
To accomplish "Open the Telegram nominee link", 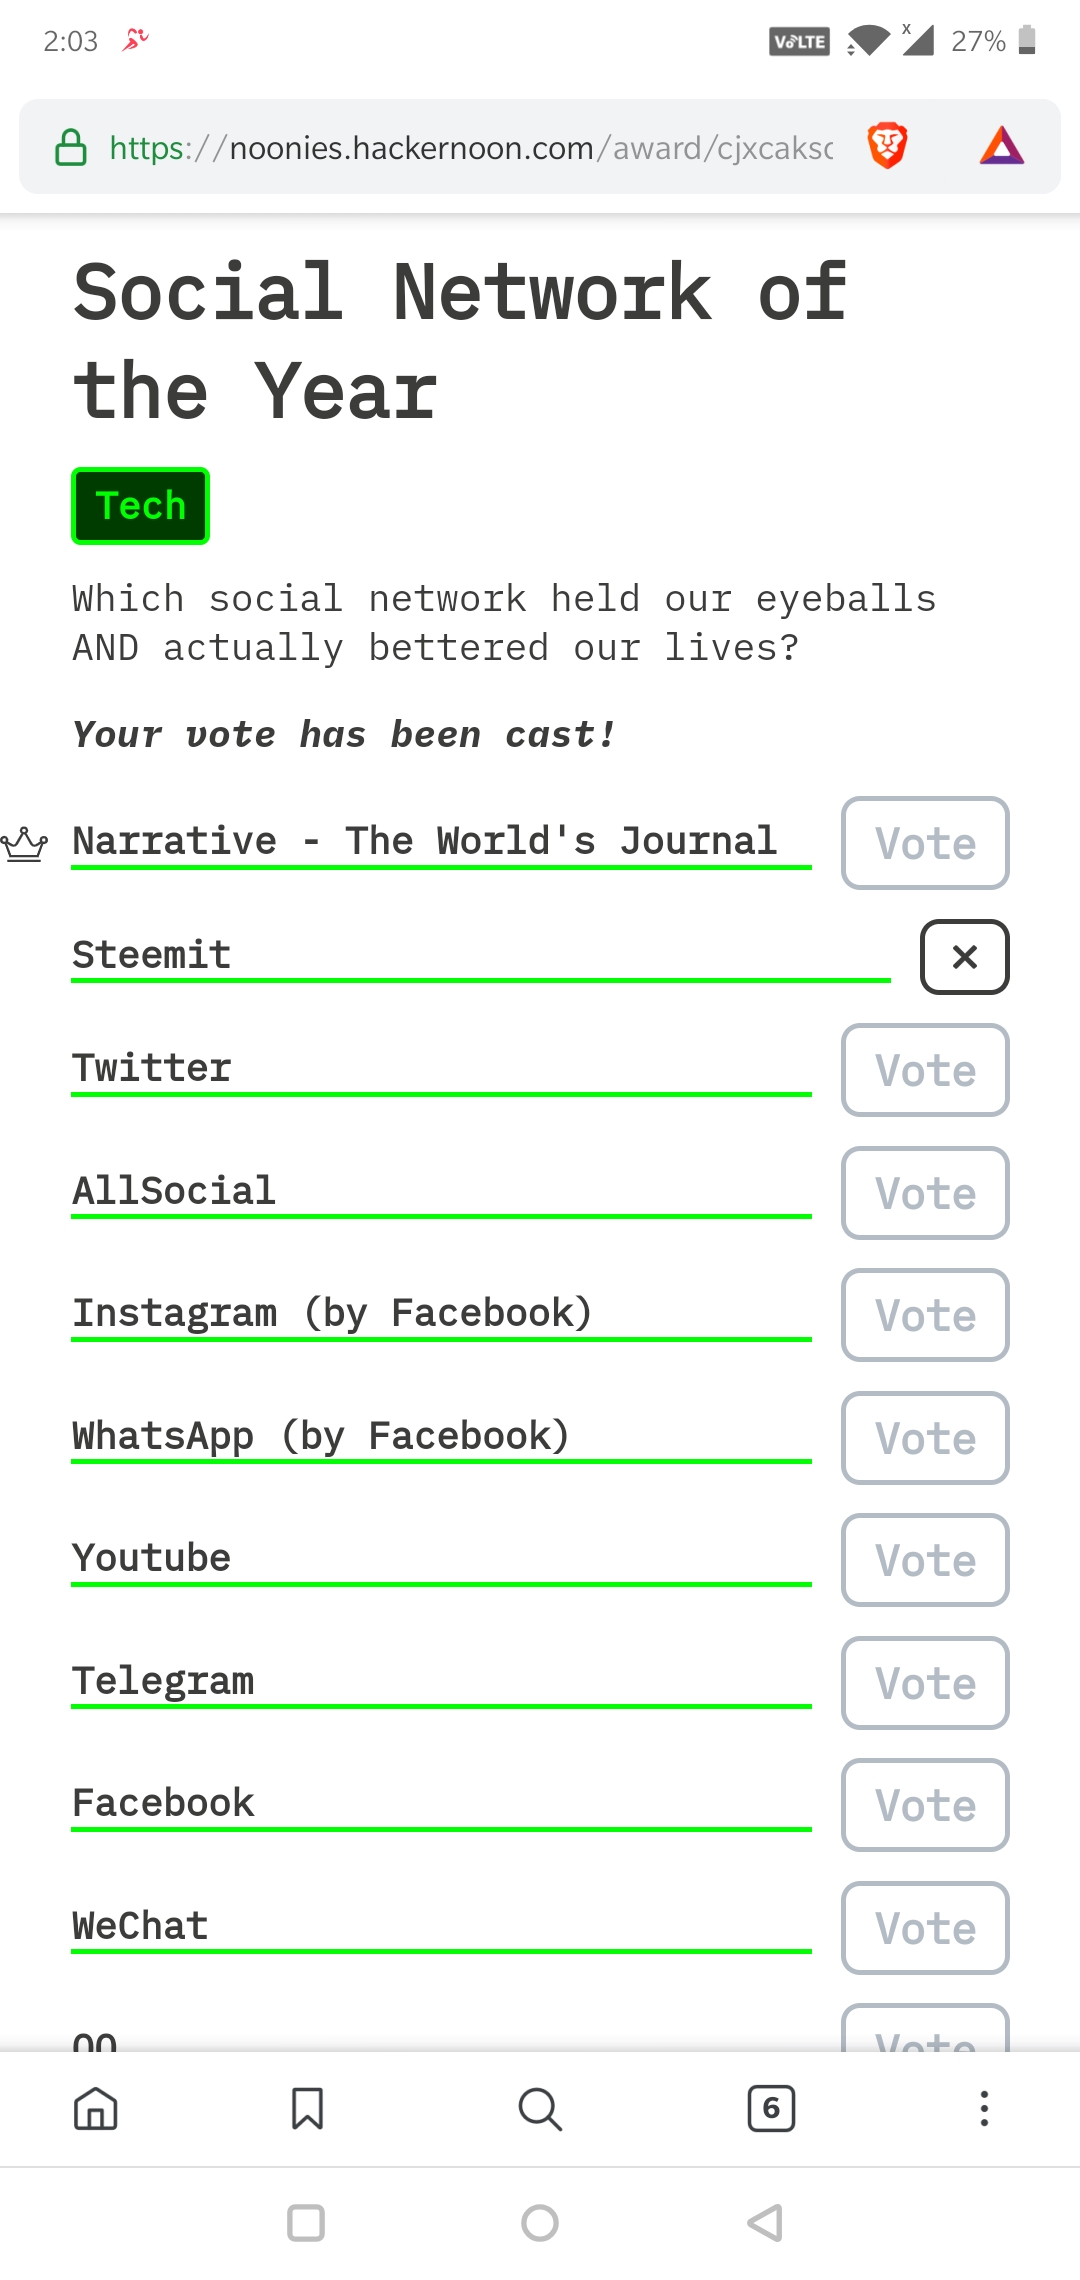I will (x=163, y=1681).
